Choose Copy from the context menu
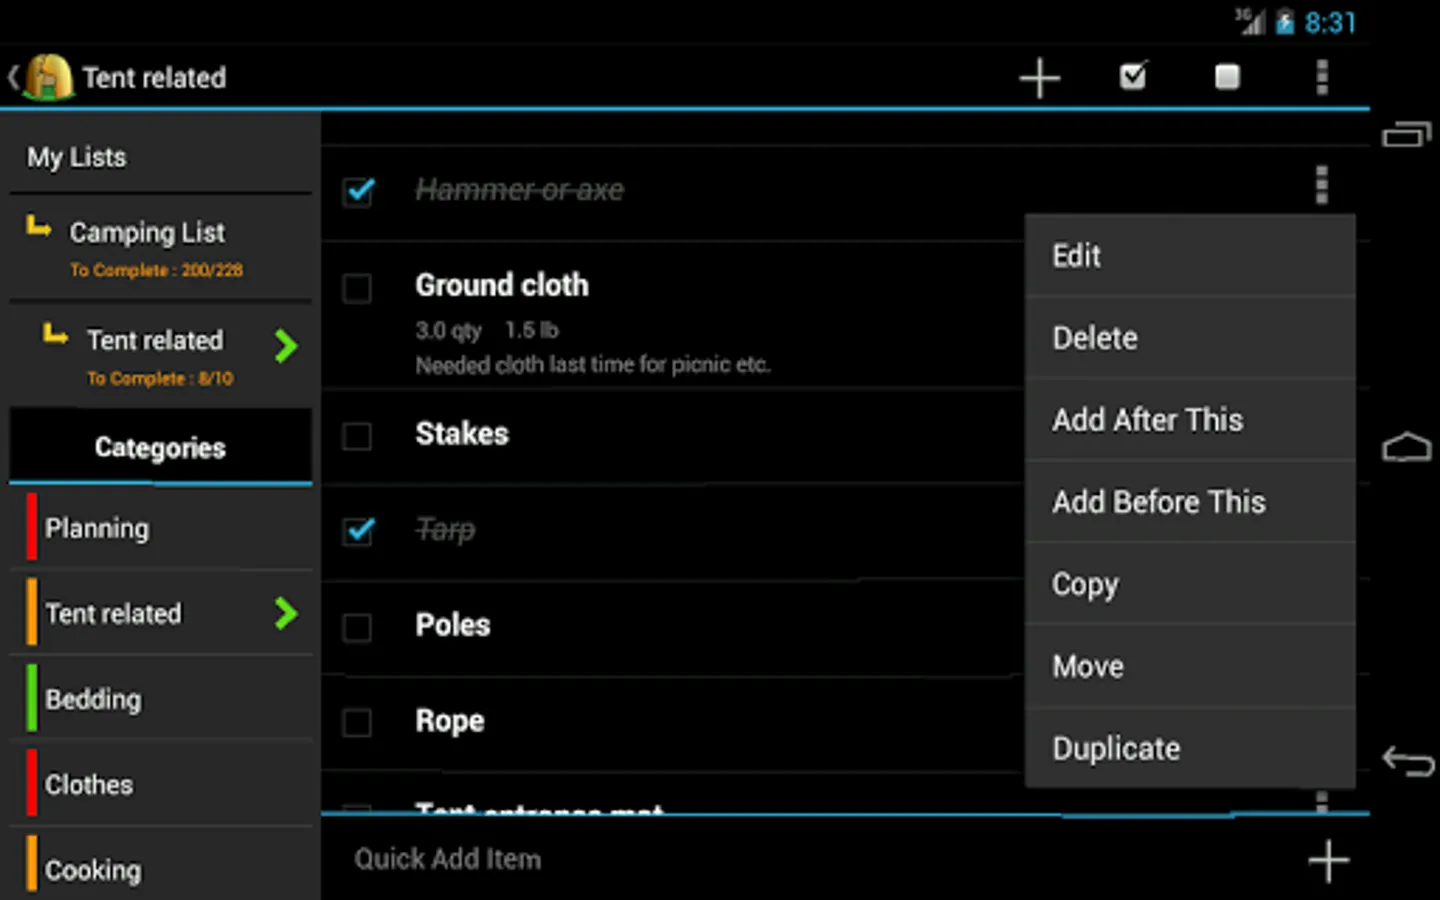Image resolution: width=1440 pixels, height=900 pixels. pyautogui.click(x=1190, y=584)
